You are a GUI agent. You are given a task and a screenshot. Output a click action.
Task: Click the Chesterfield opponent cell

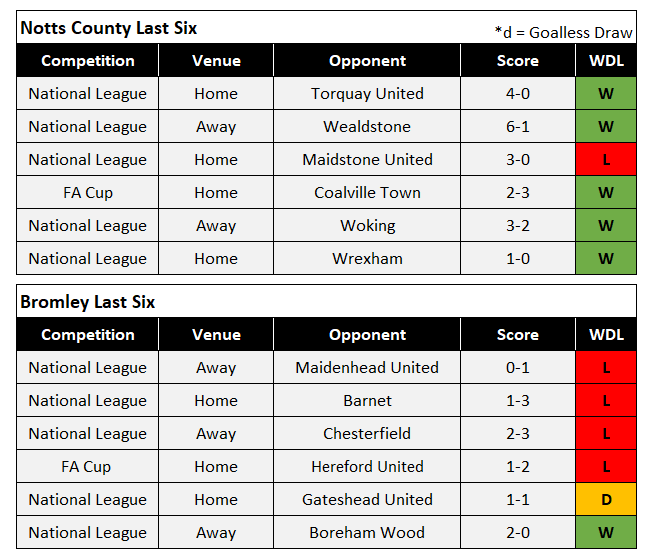[367, 434]
